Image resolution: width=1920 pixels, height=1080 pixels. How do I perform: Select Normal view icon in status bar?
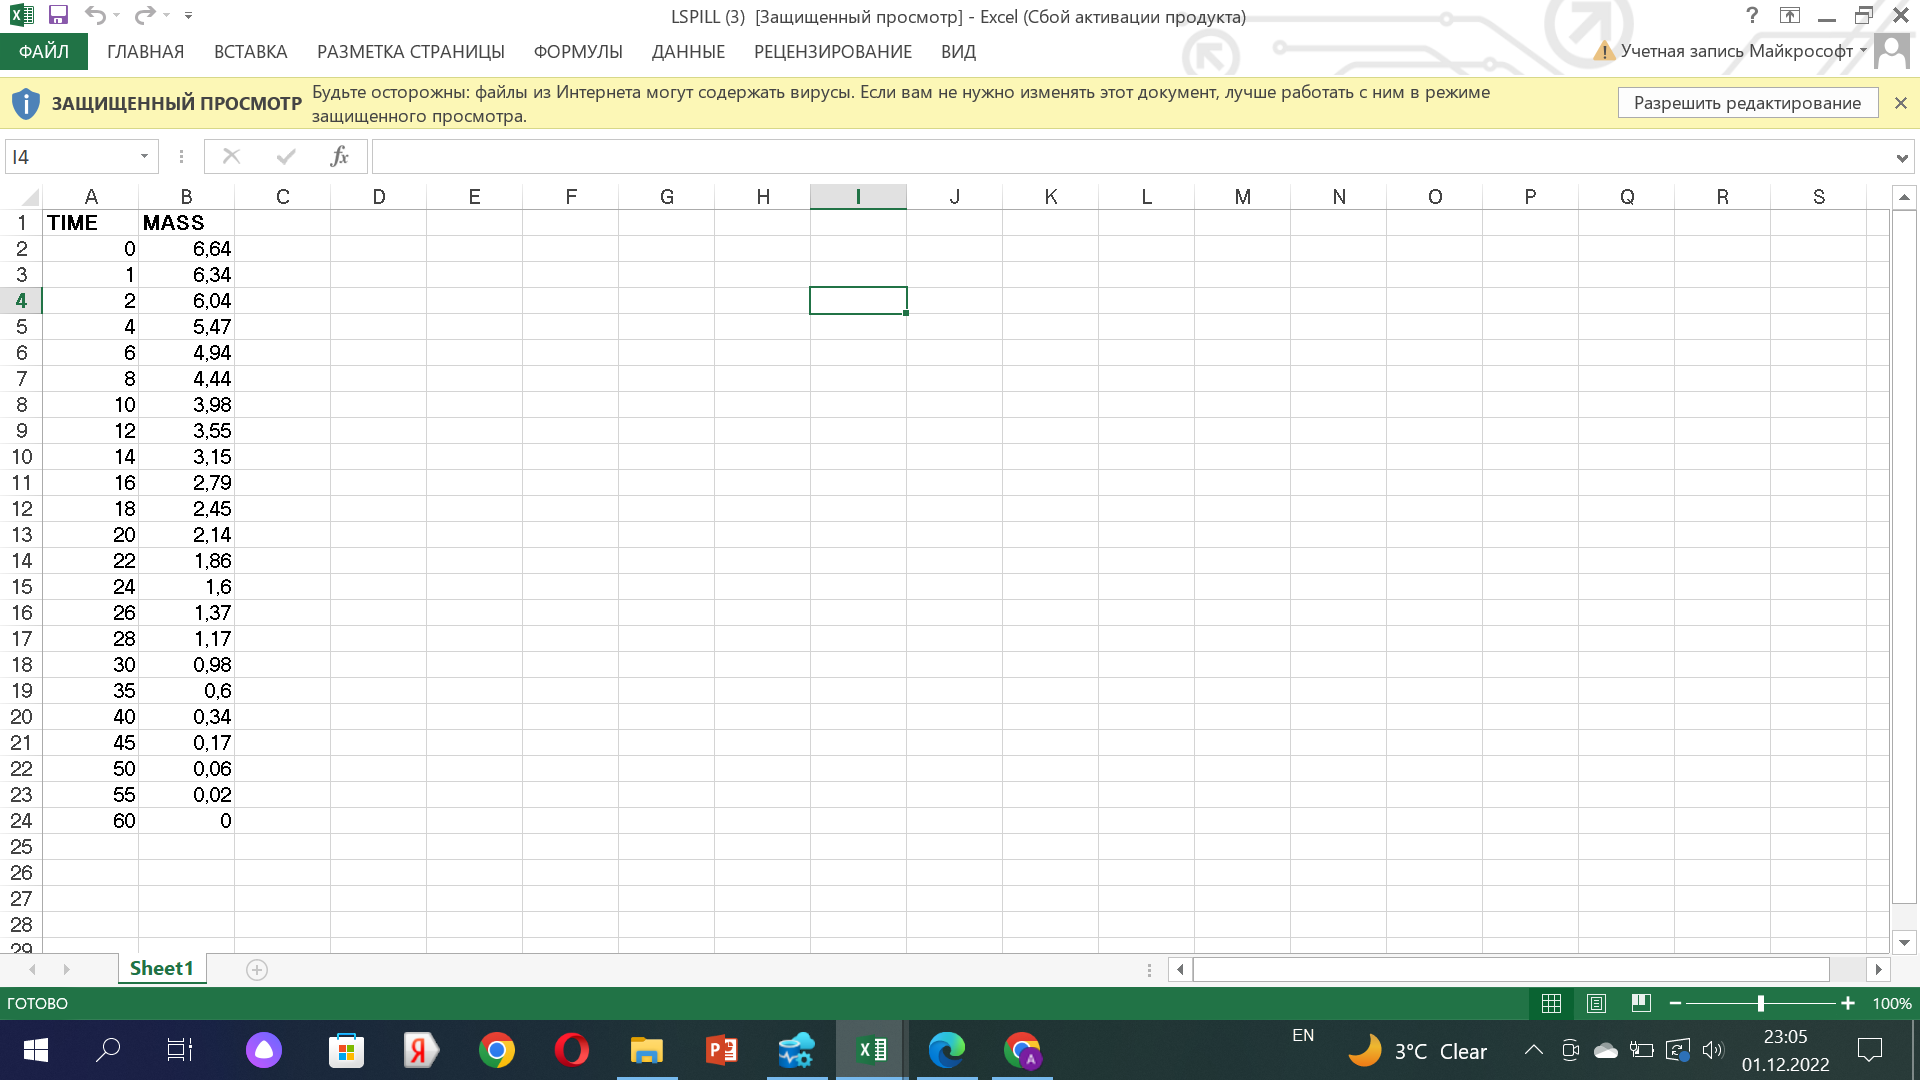point(1552,1003)
